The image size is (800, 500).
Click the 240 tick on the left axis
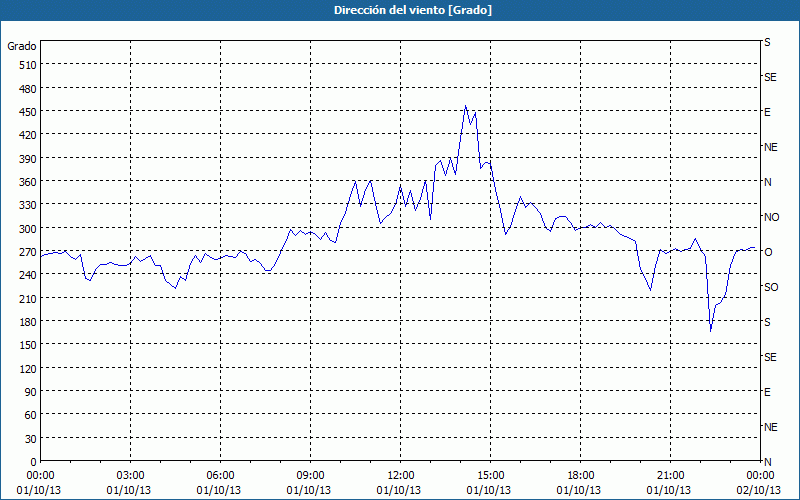pos(28,275)
